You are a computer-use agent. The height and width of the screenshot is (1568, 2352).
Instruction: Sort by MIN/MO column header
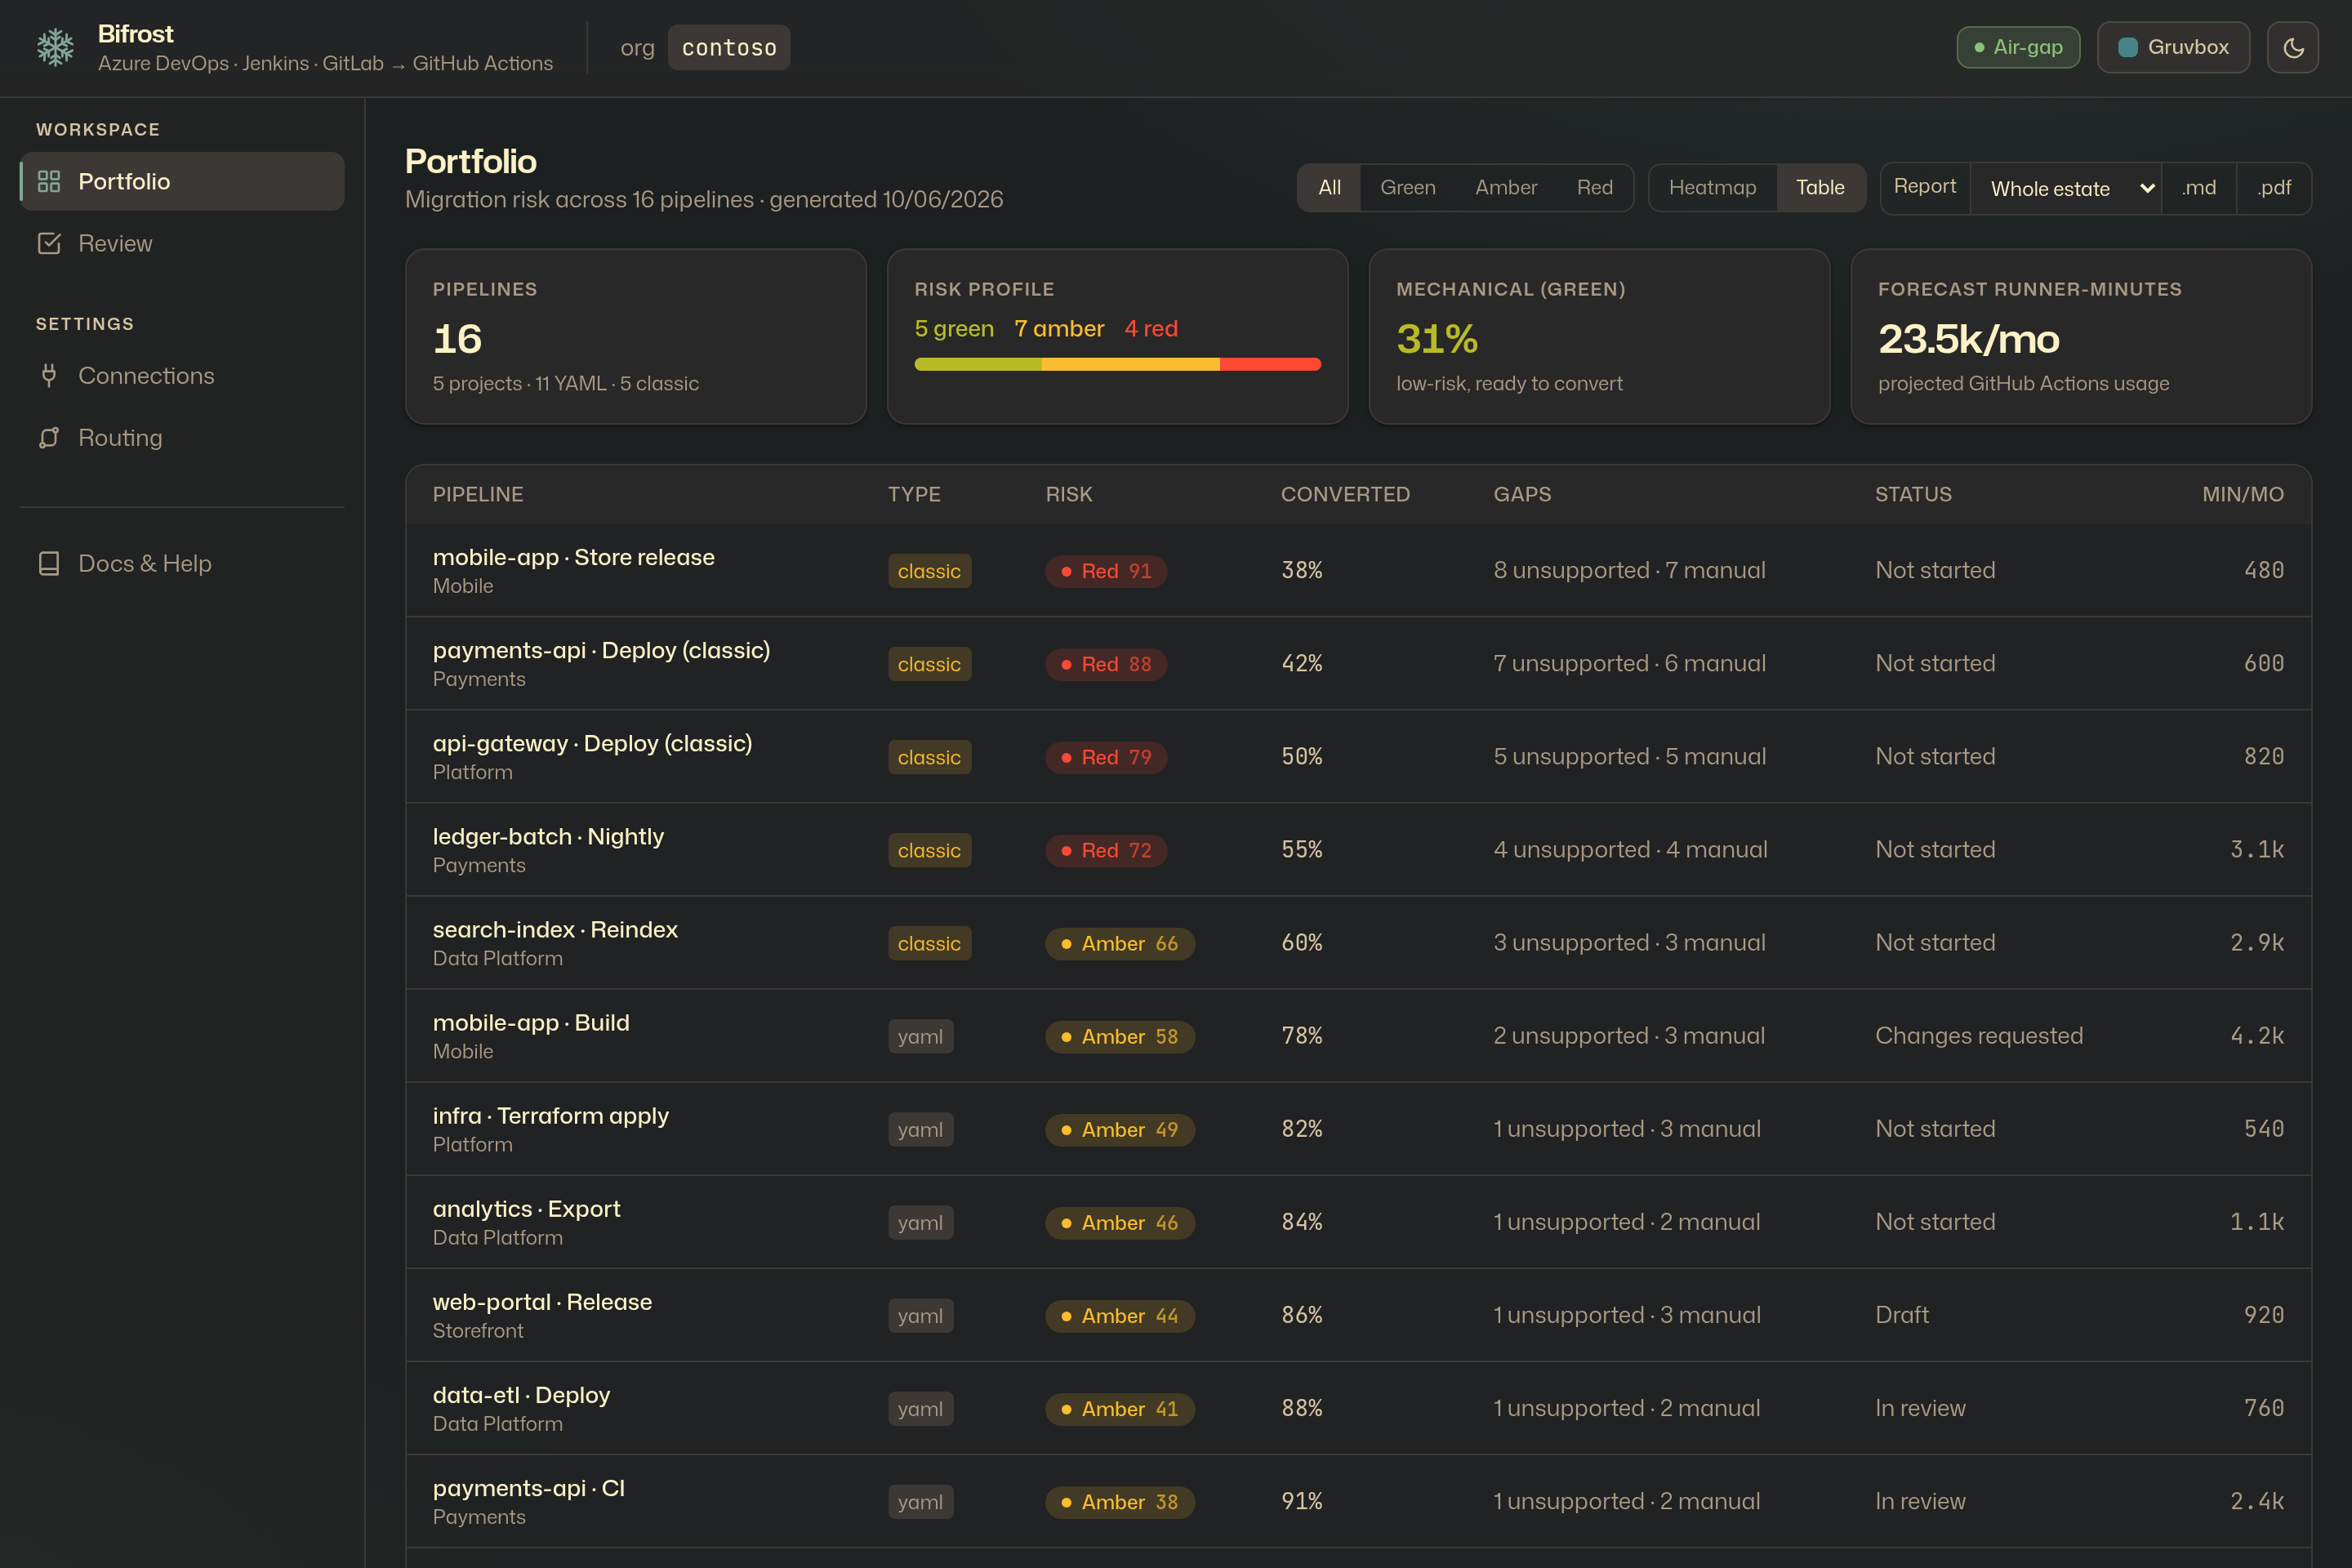tap(2242, 494)
